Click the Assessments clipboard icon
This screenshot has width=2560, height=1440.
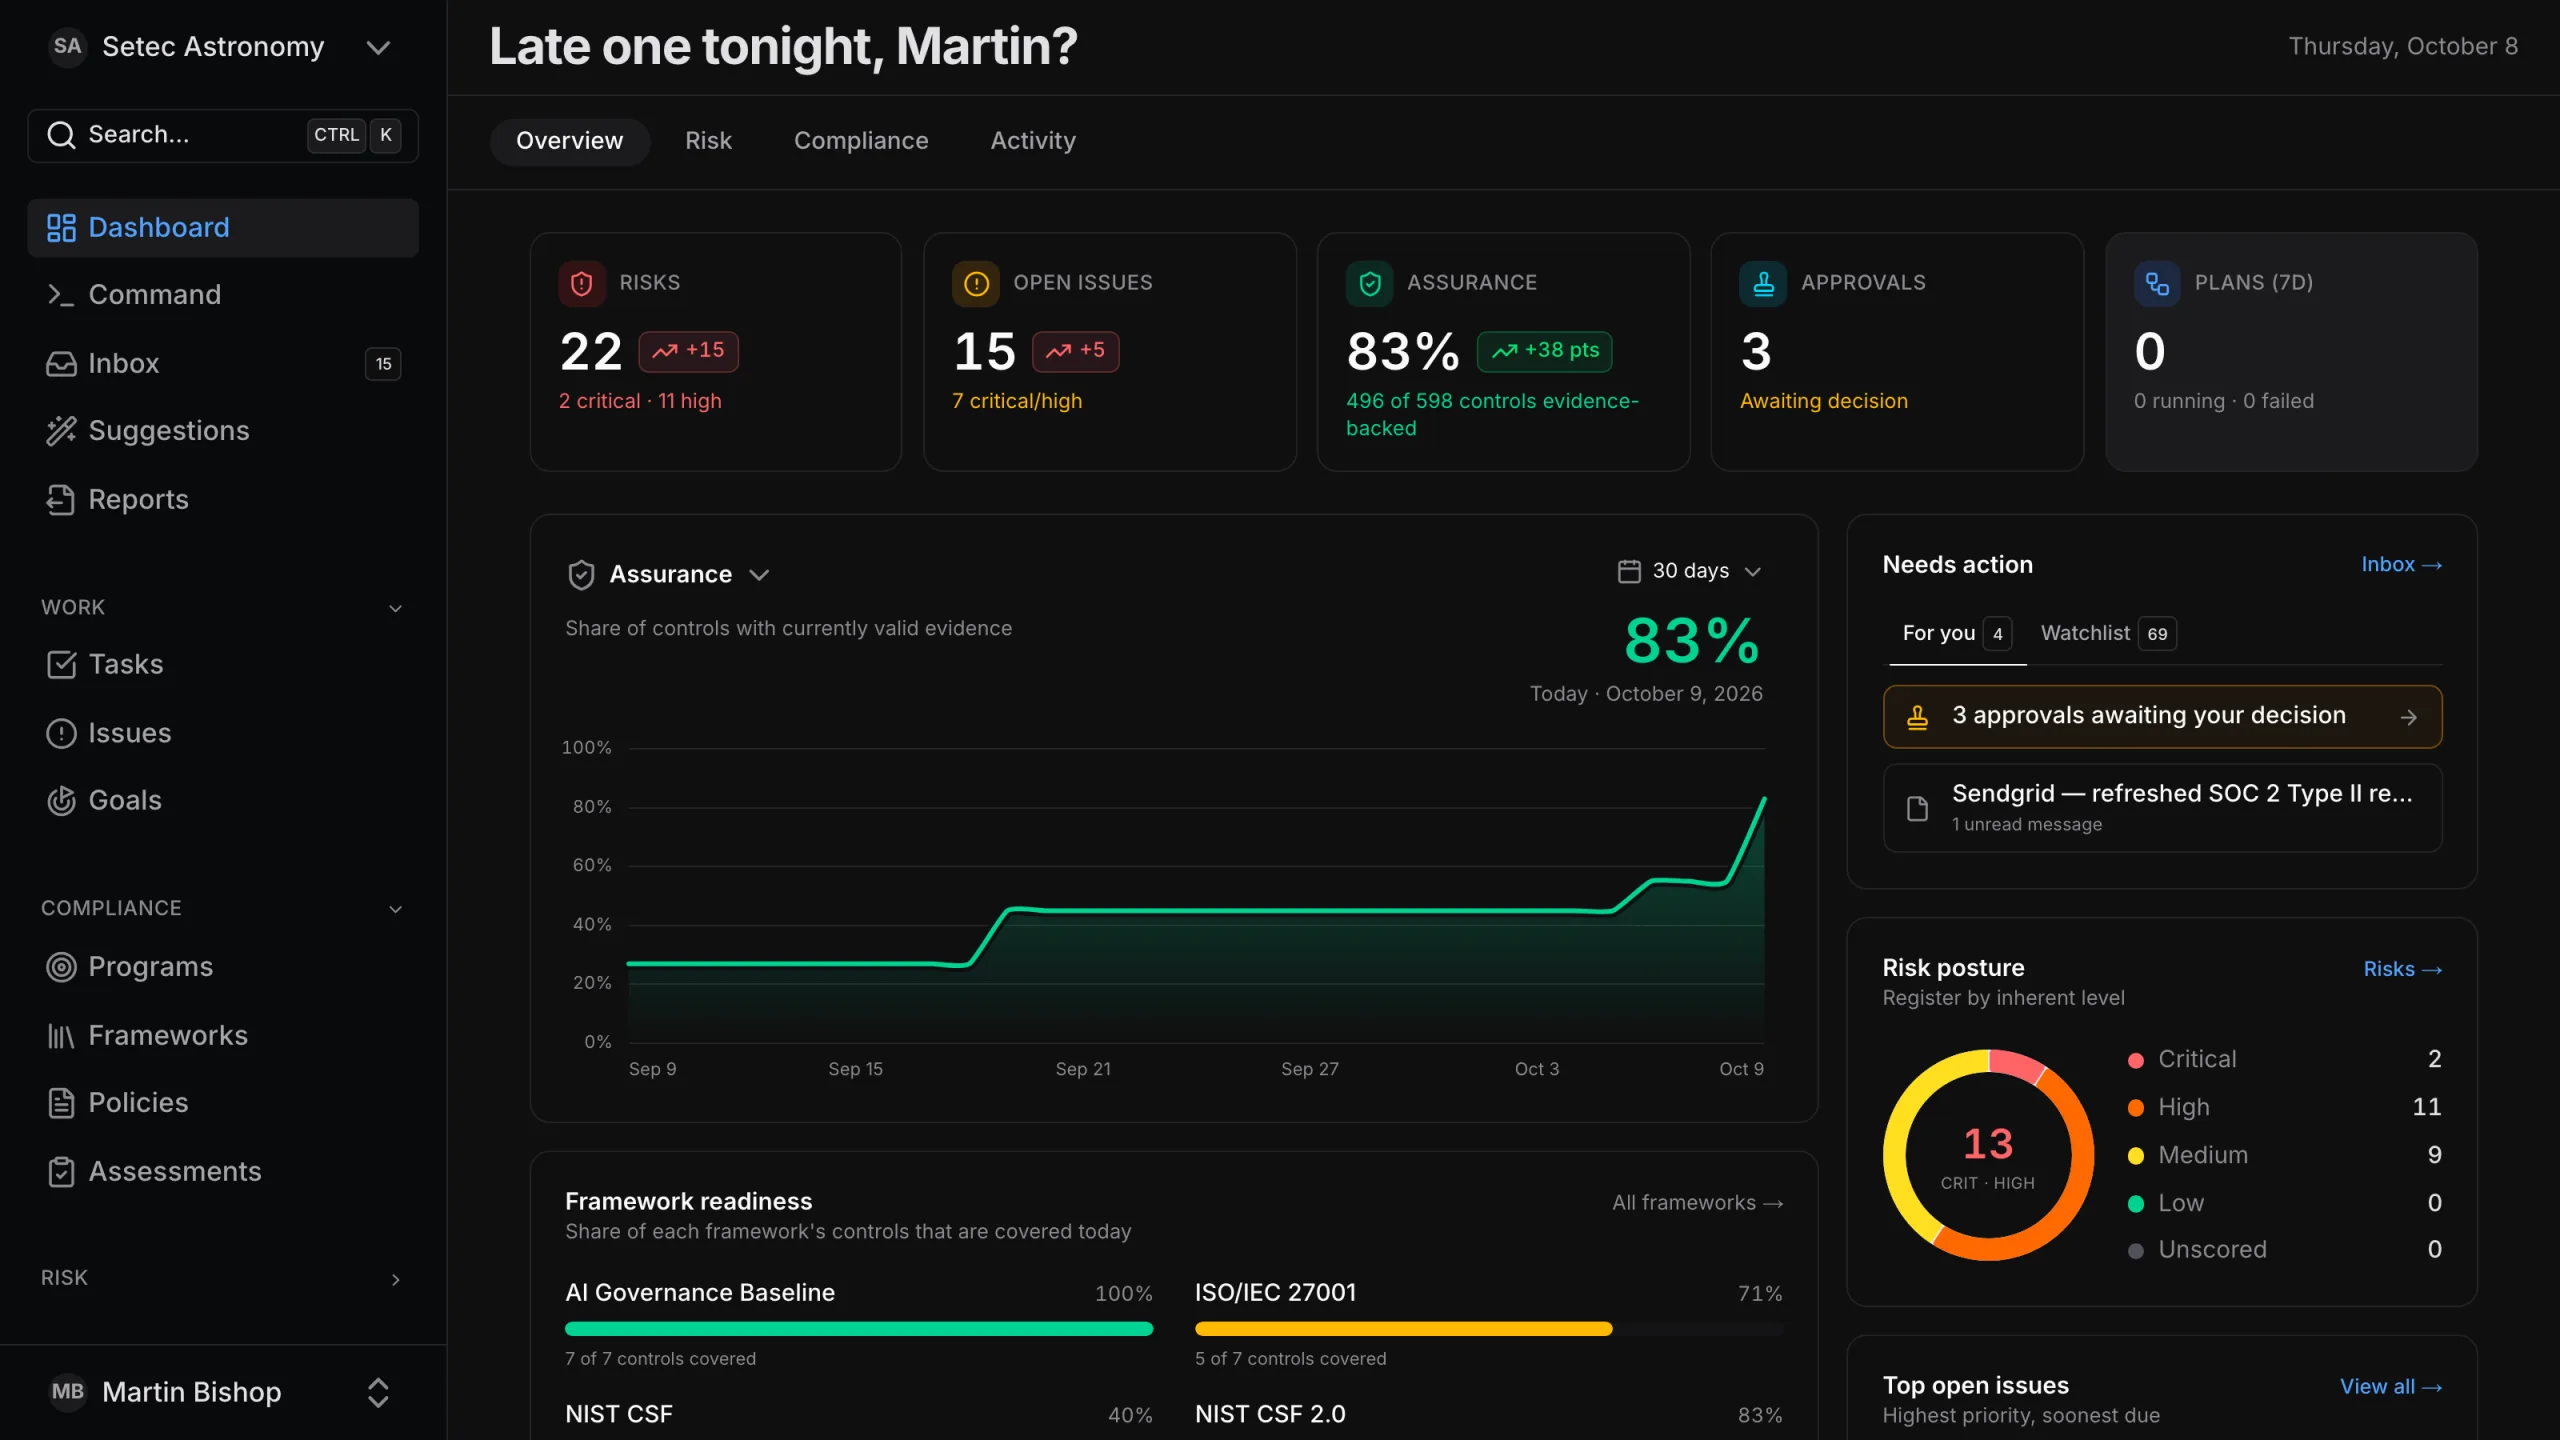click(61, 1172)
